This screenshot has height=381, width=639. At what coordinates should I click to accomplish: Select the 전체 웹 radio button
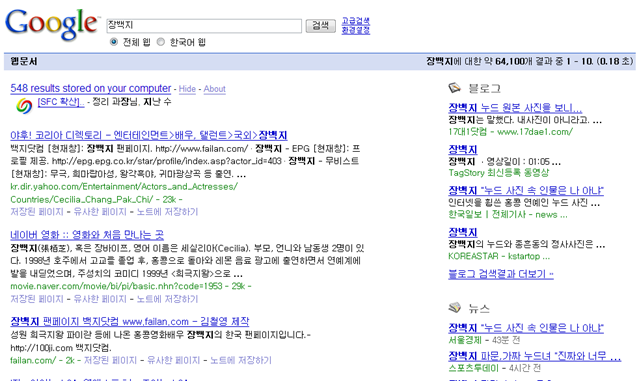click(x=114, y=42)
